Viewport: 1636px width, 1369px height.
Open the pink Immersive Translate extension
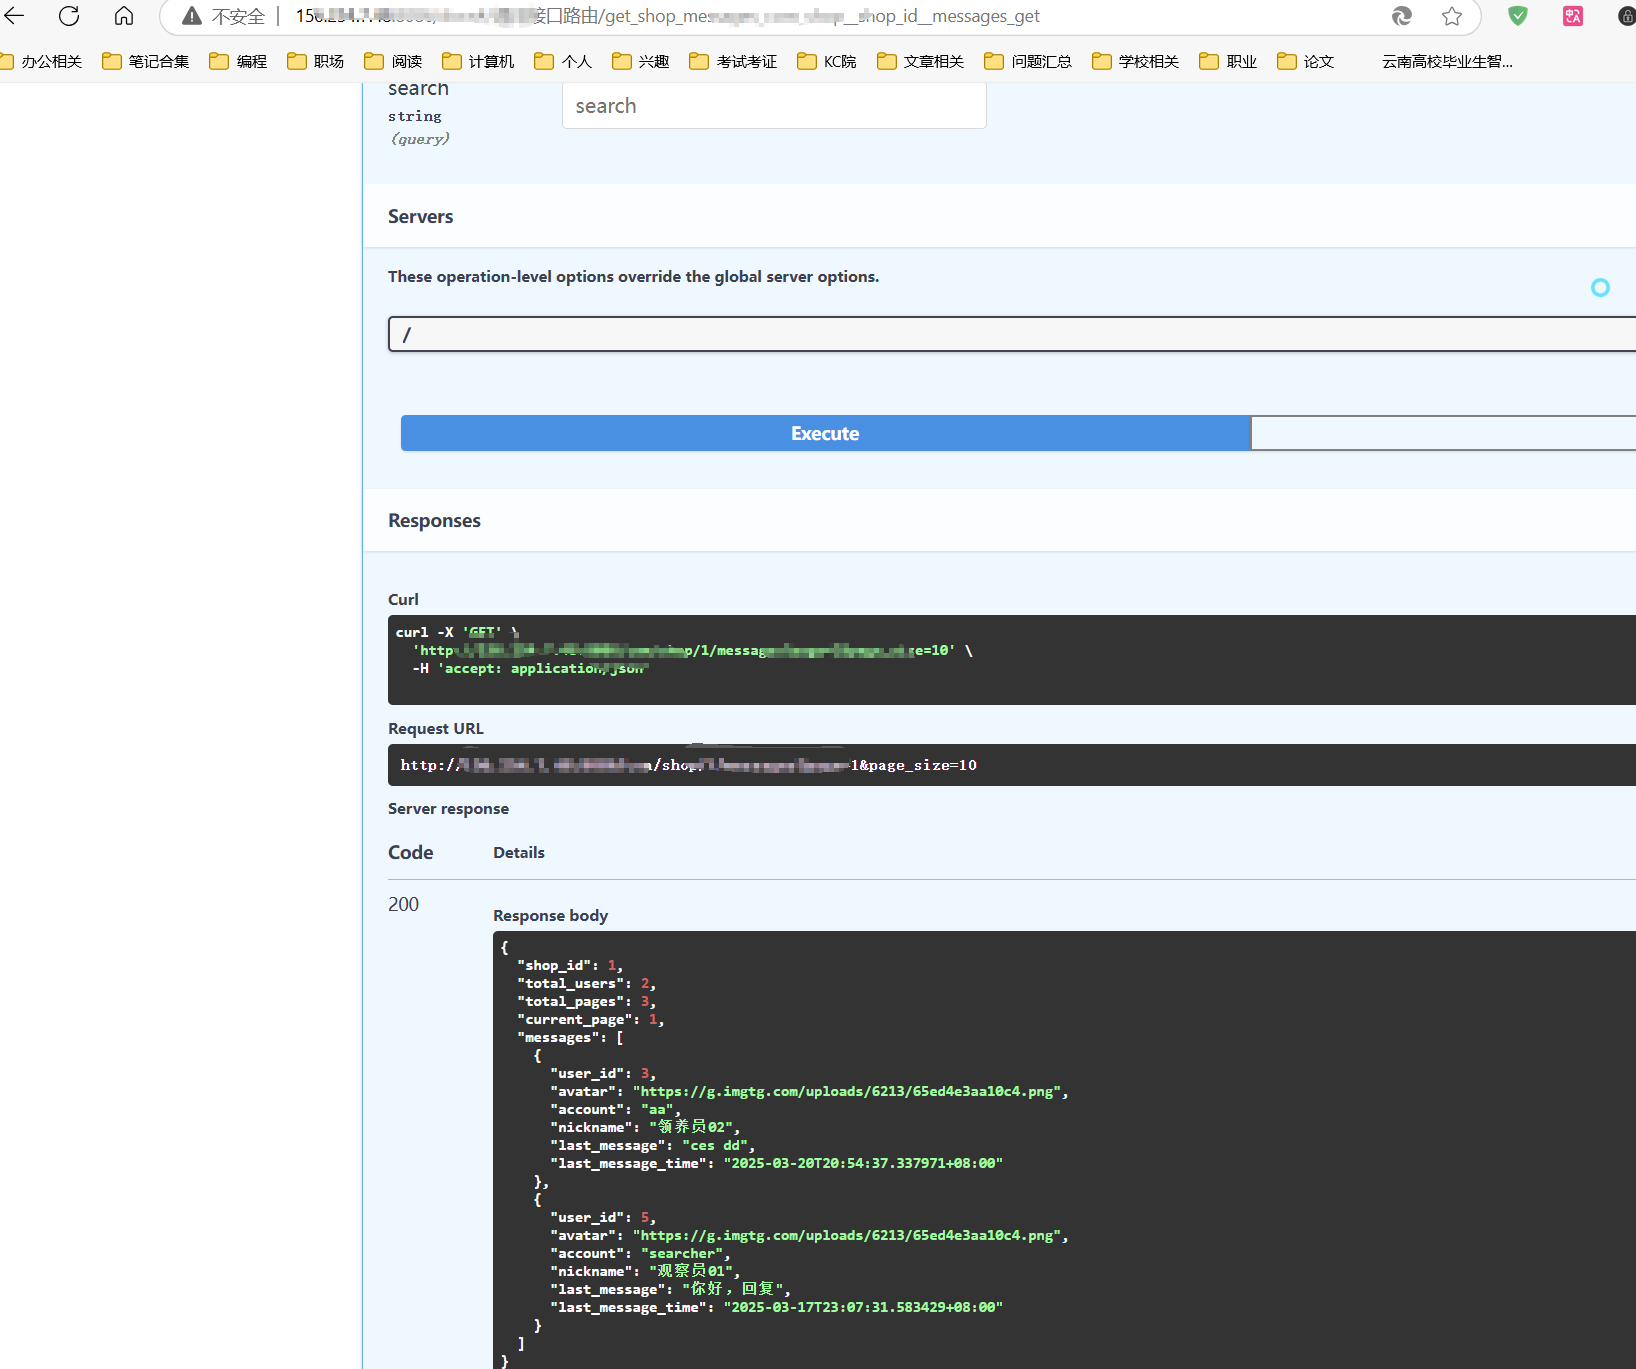pos(1571,16)
